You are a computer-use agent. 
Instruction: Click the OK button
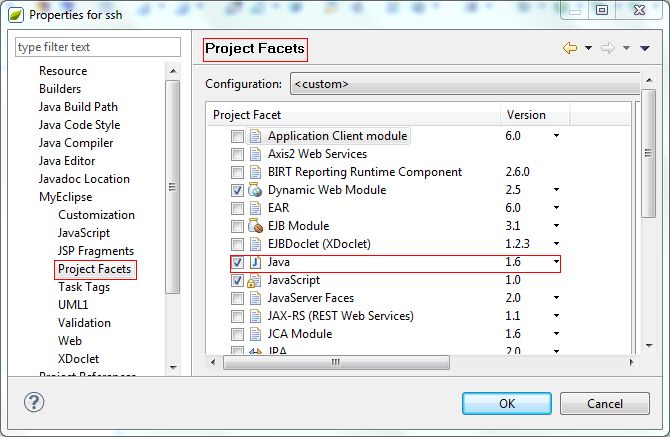[507, 404]
